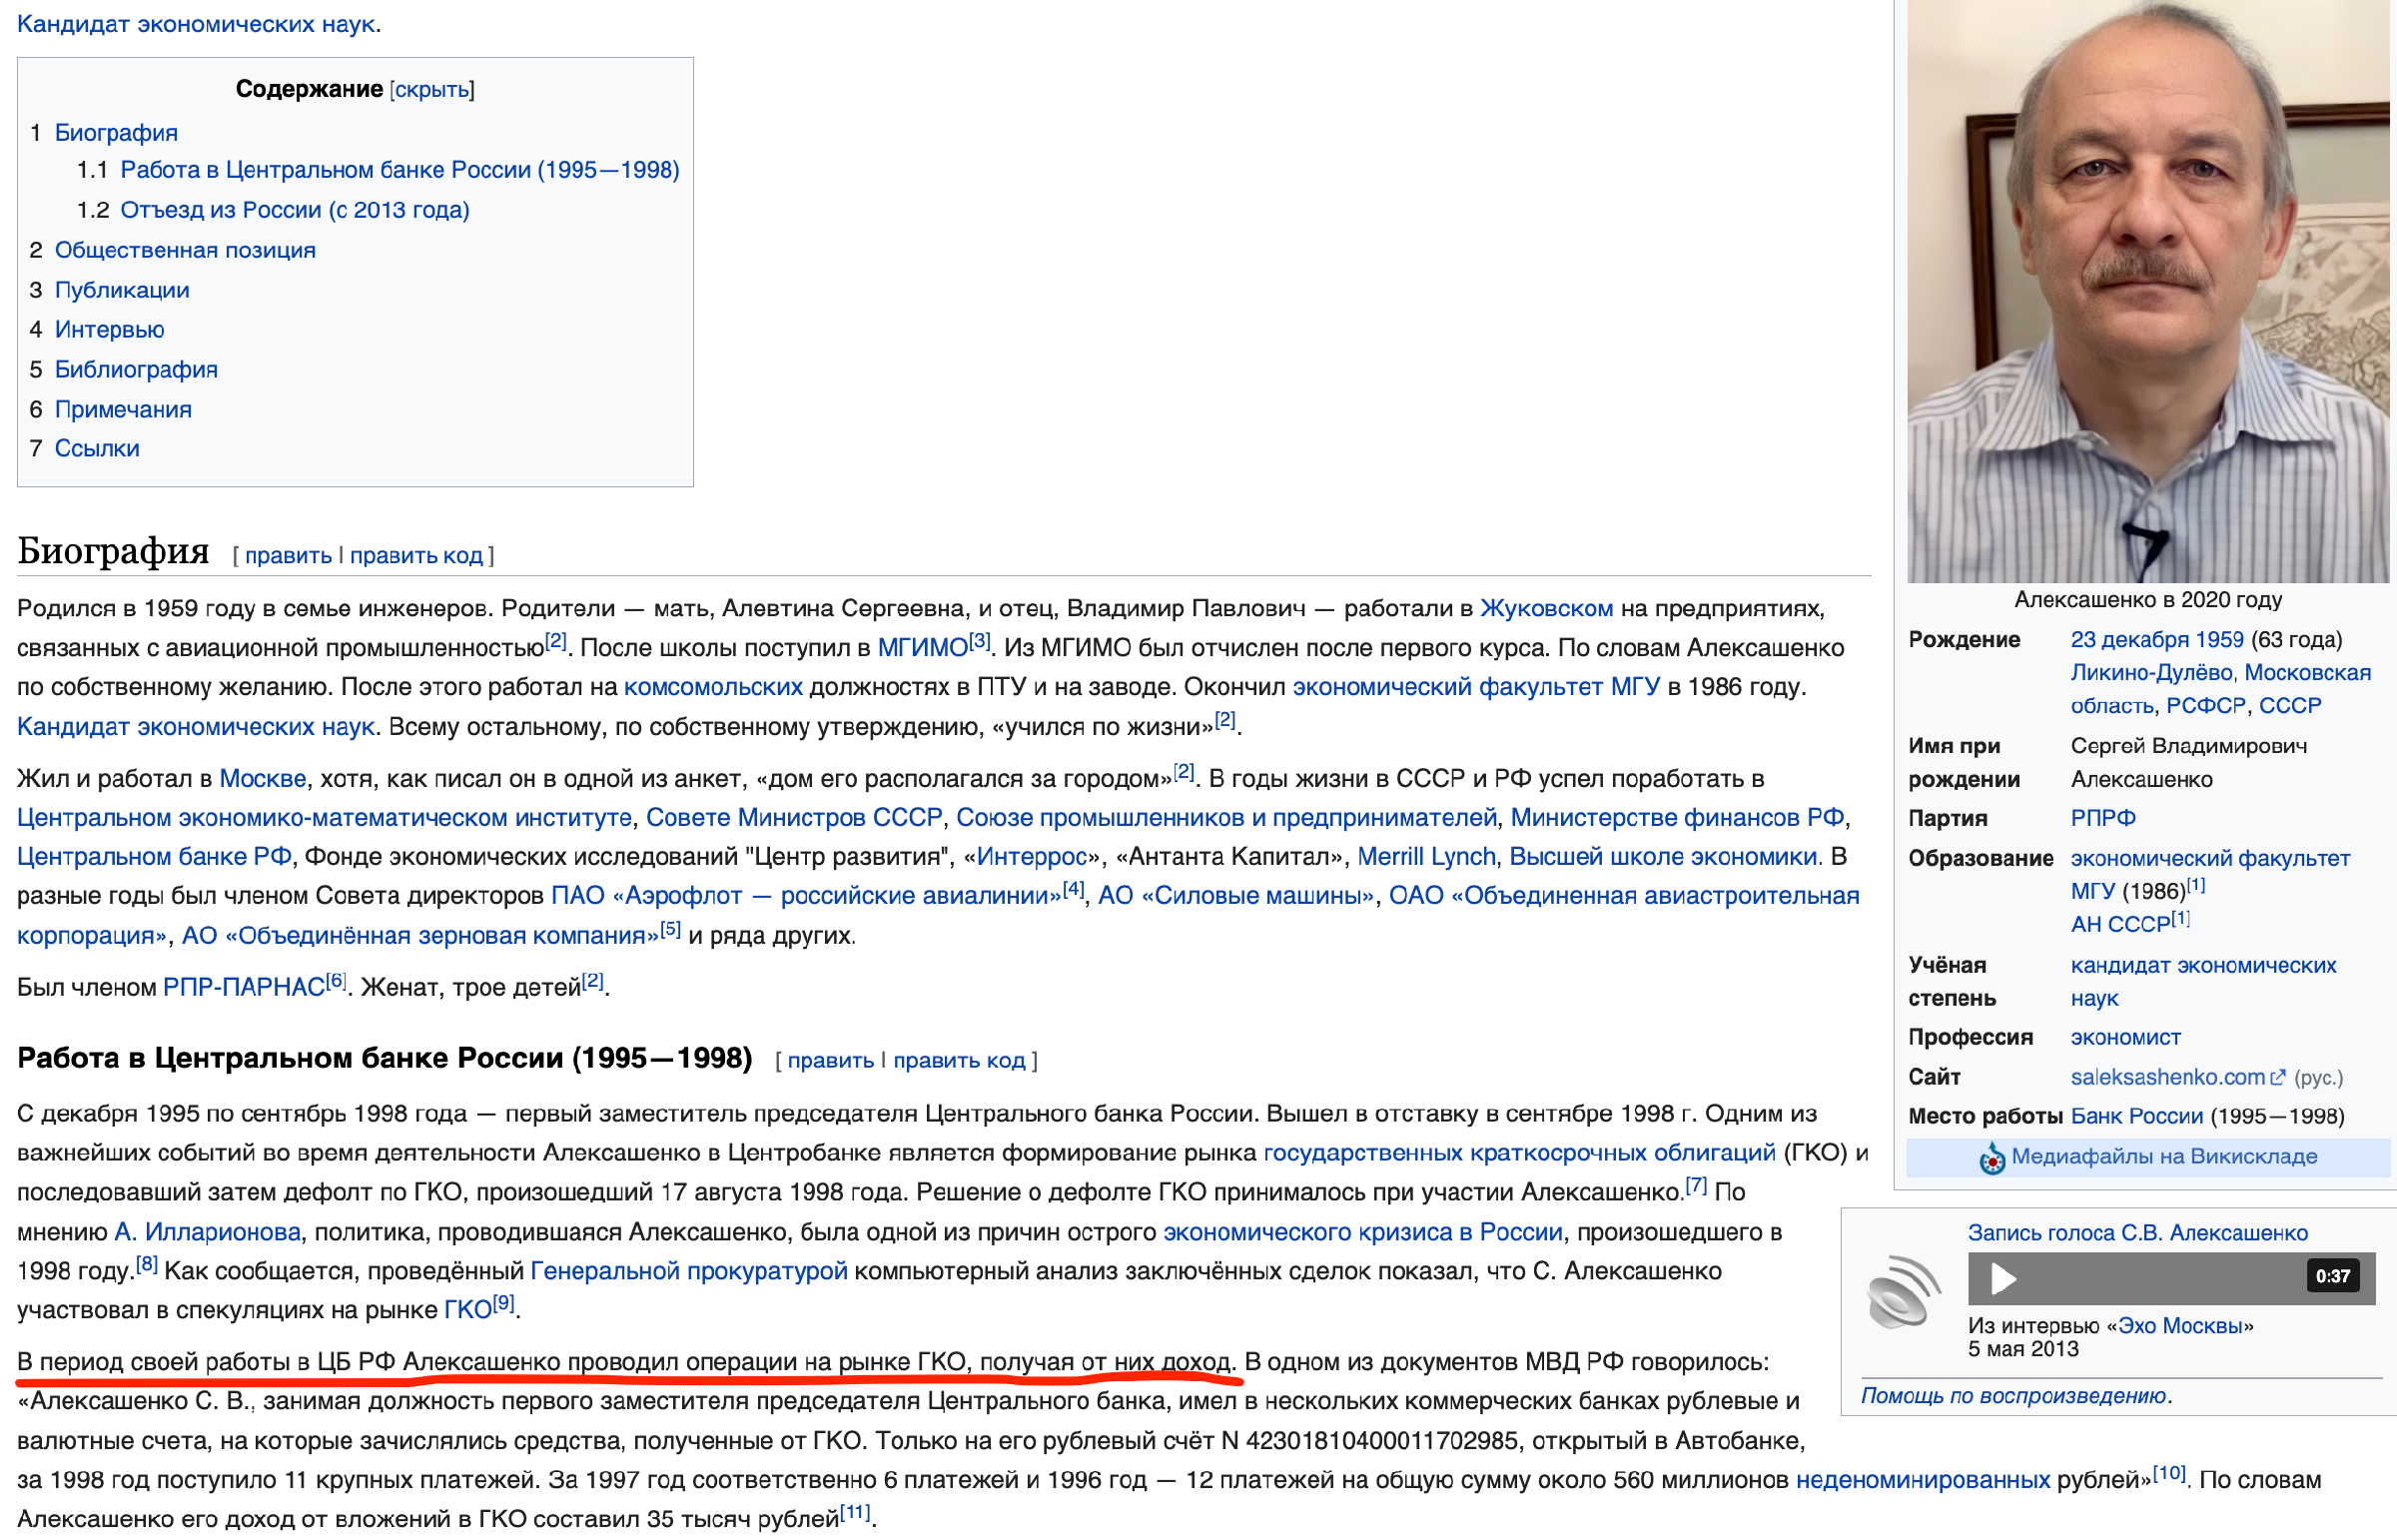This screenshot has height=1540, width=2397.
Task: Open contents item Ссылки
Action: (97, 448)
